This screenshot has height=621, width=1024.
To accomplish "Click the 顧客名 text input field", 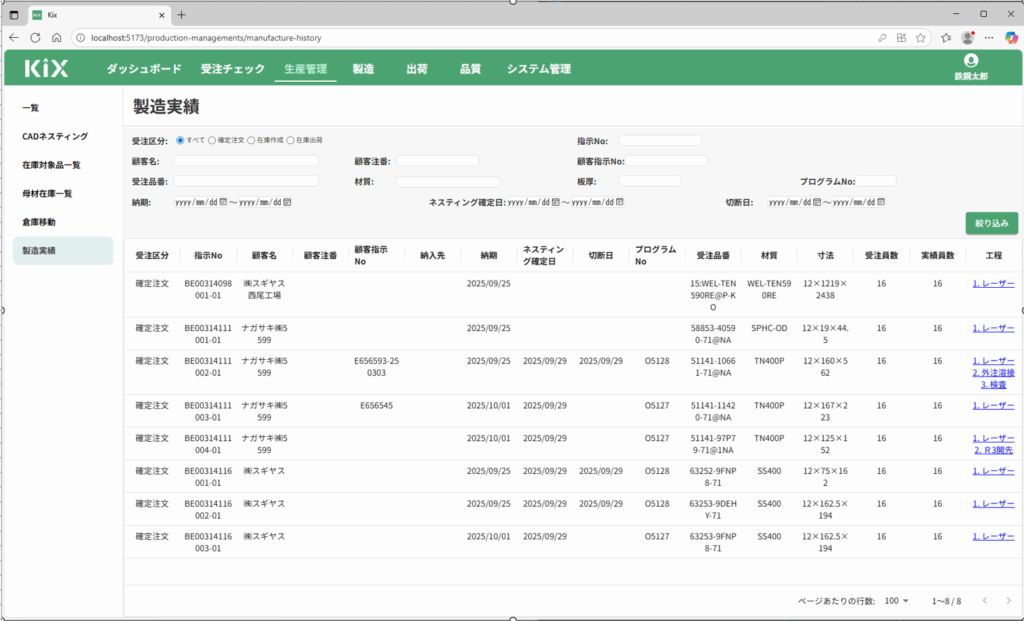I will pyautogui.click(x=246, y=160).
